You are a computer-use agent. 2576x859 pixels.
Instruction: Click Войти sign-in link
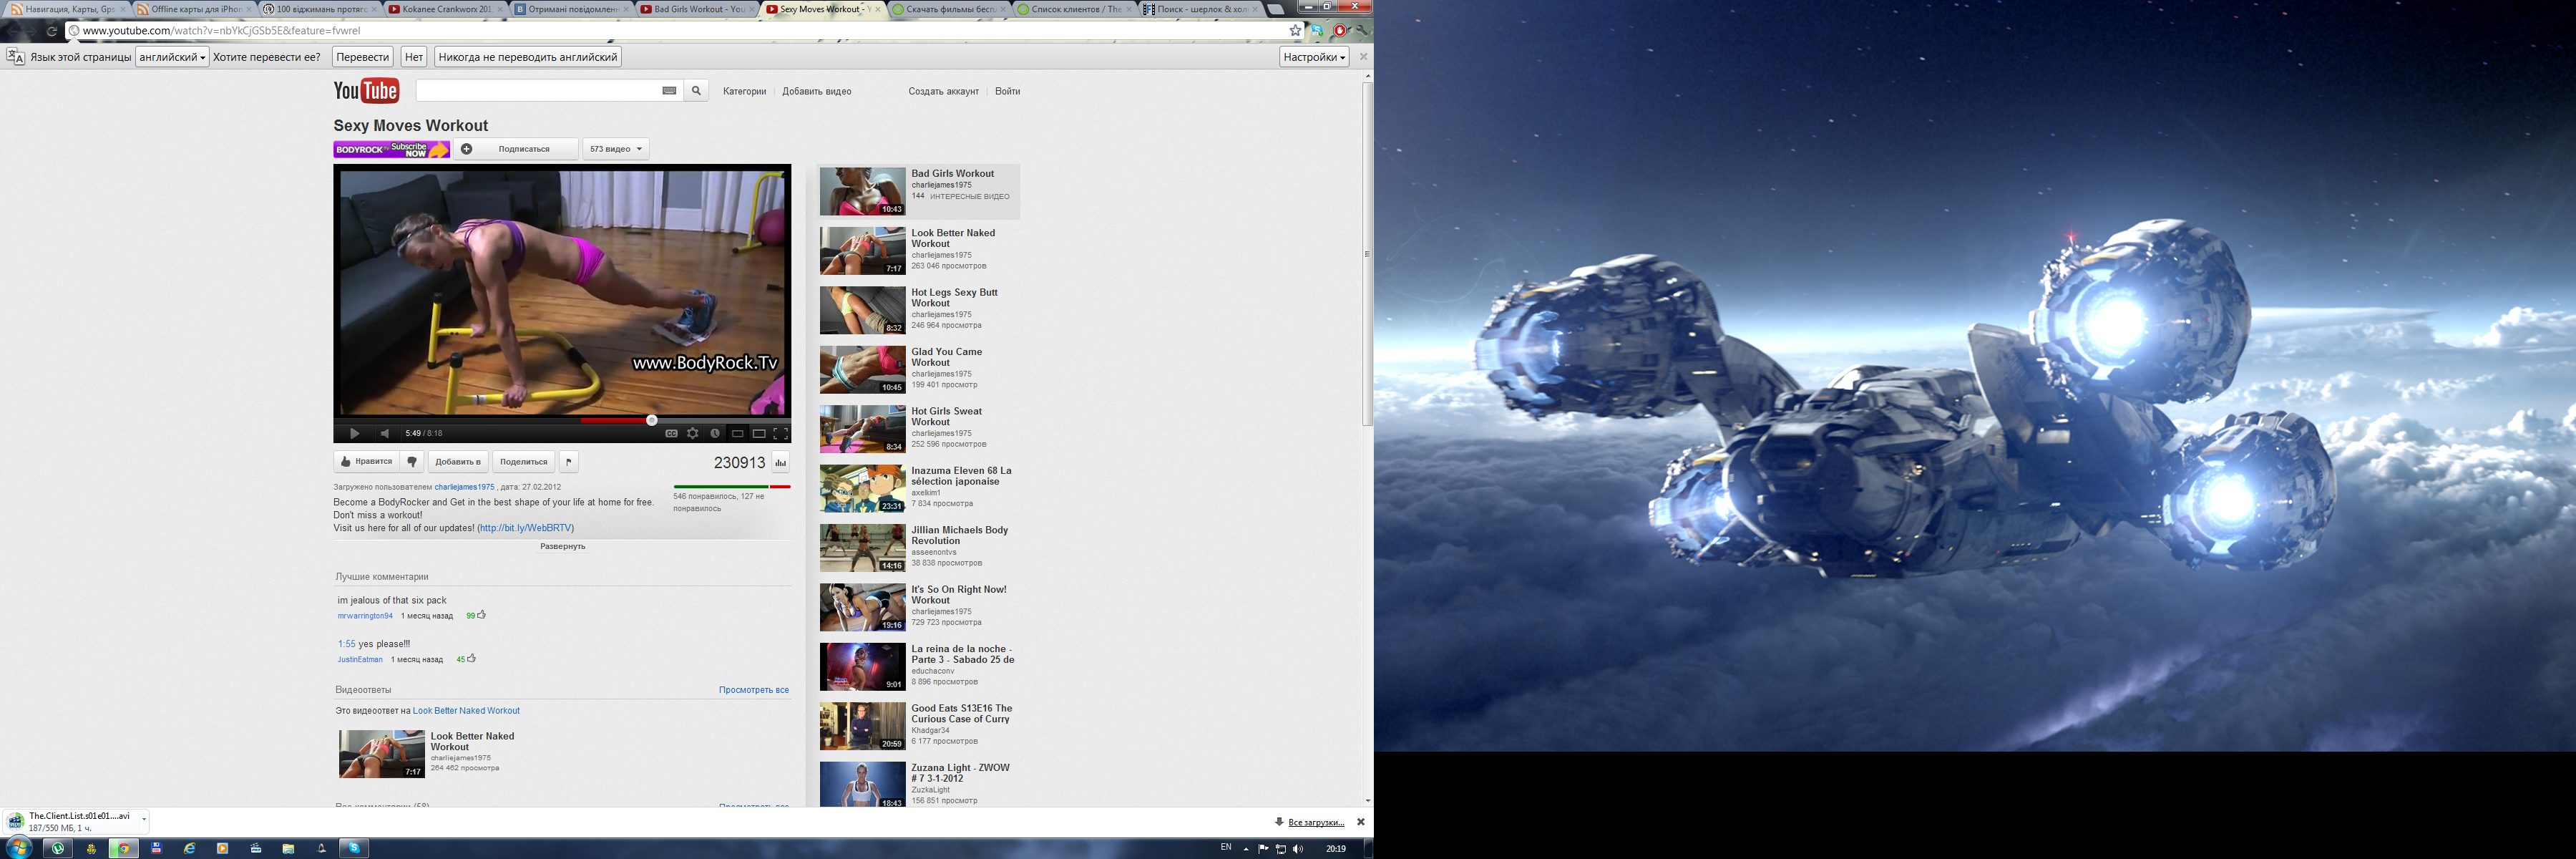tap(1008, 91)
